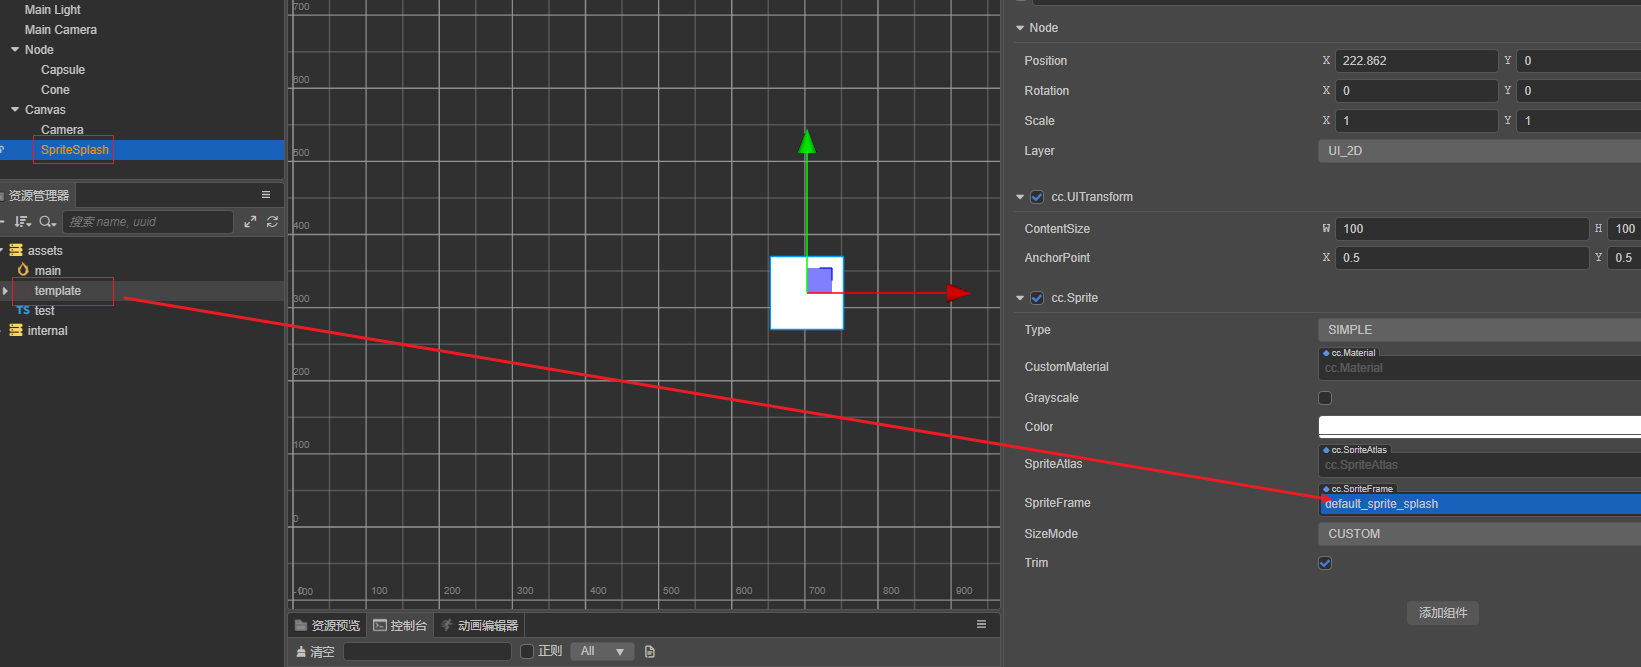Viewport: 1641px width, 667px height.
Task: Click the SpriteFrame default_sprite_splash slot
Action: tap(1479, 504)
